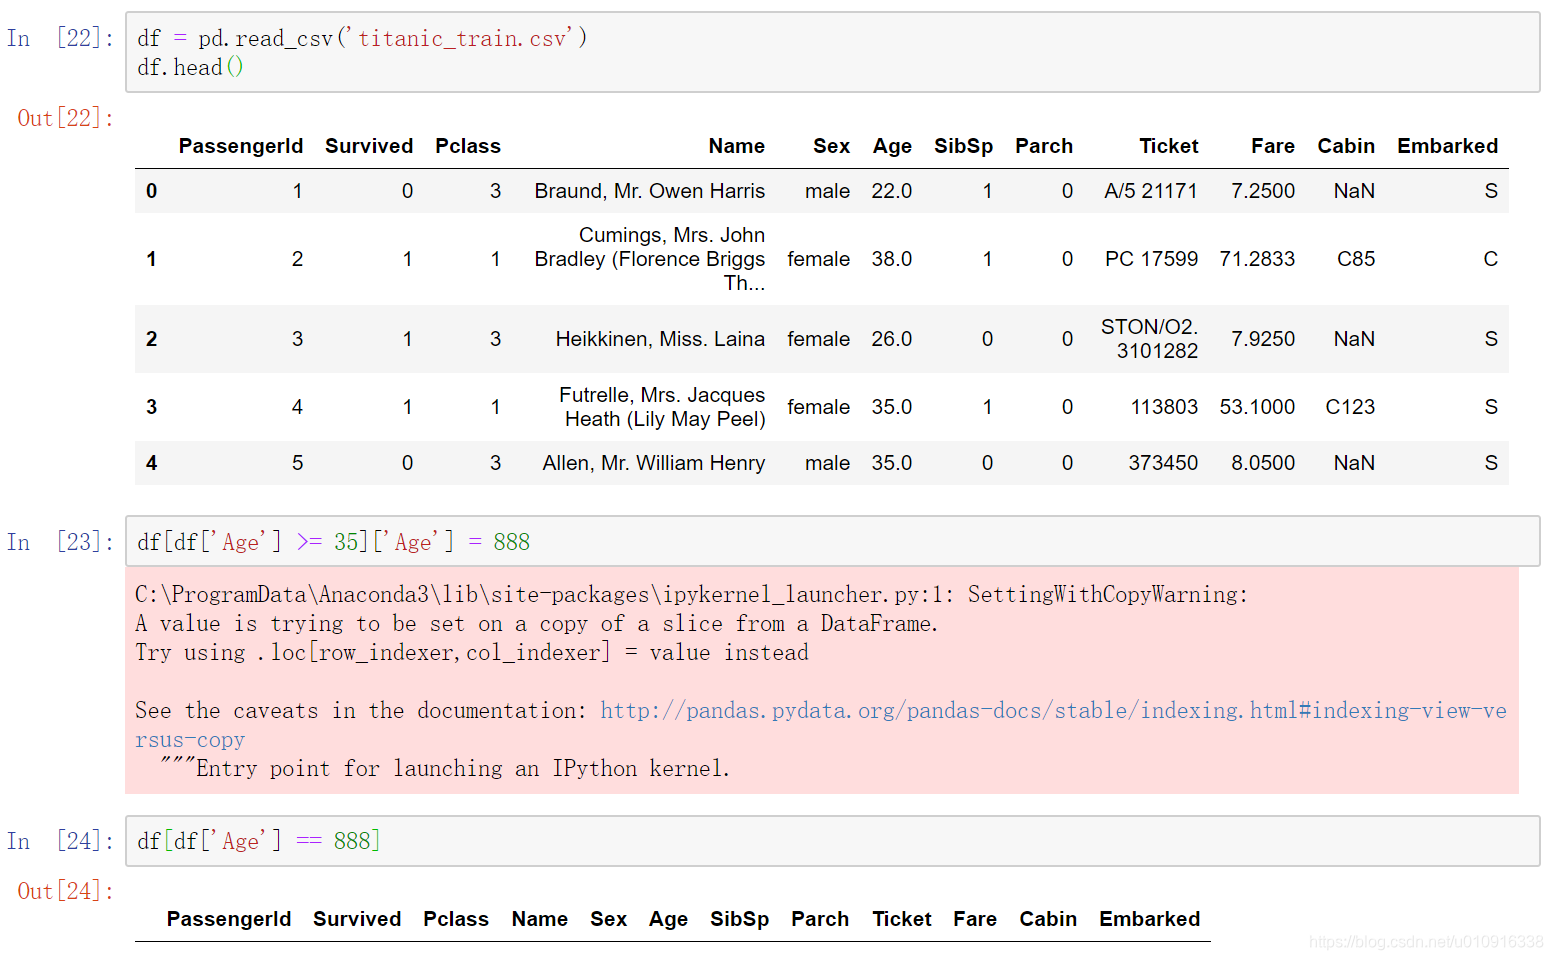The width and height of the screenshot is (1553, 960).
Task: Click 'male' in Braund row
Action: (827, 191)
